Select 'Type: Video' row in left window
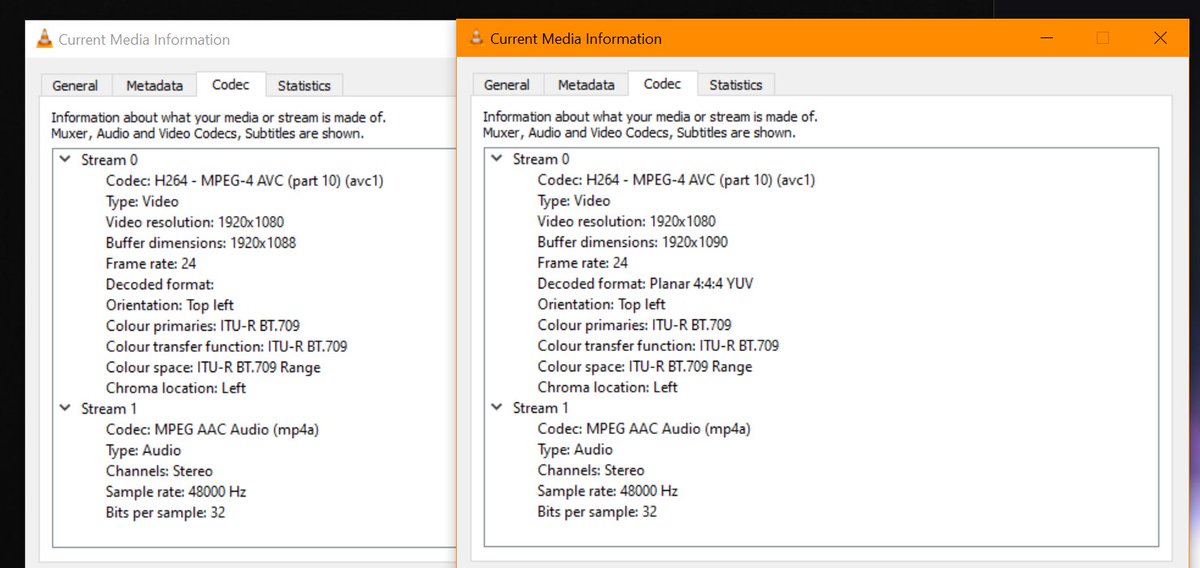Screen dimensions: 1200x568 [142, 202]
